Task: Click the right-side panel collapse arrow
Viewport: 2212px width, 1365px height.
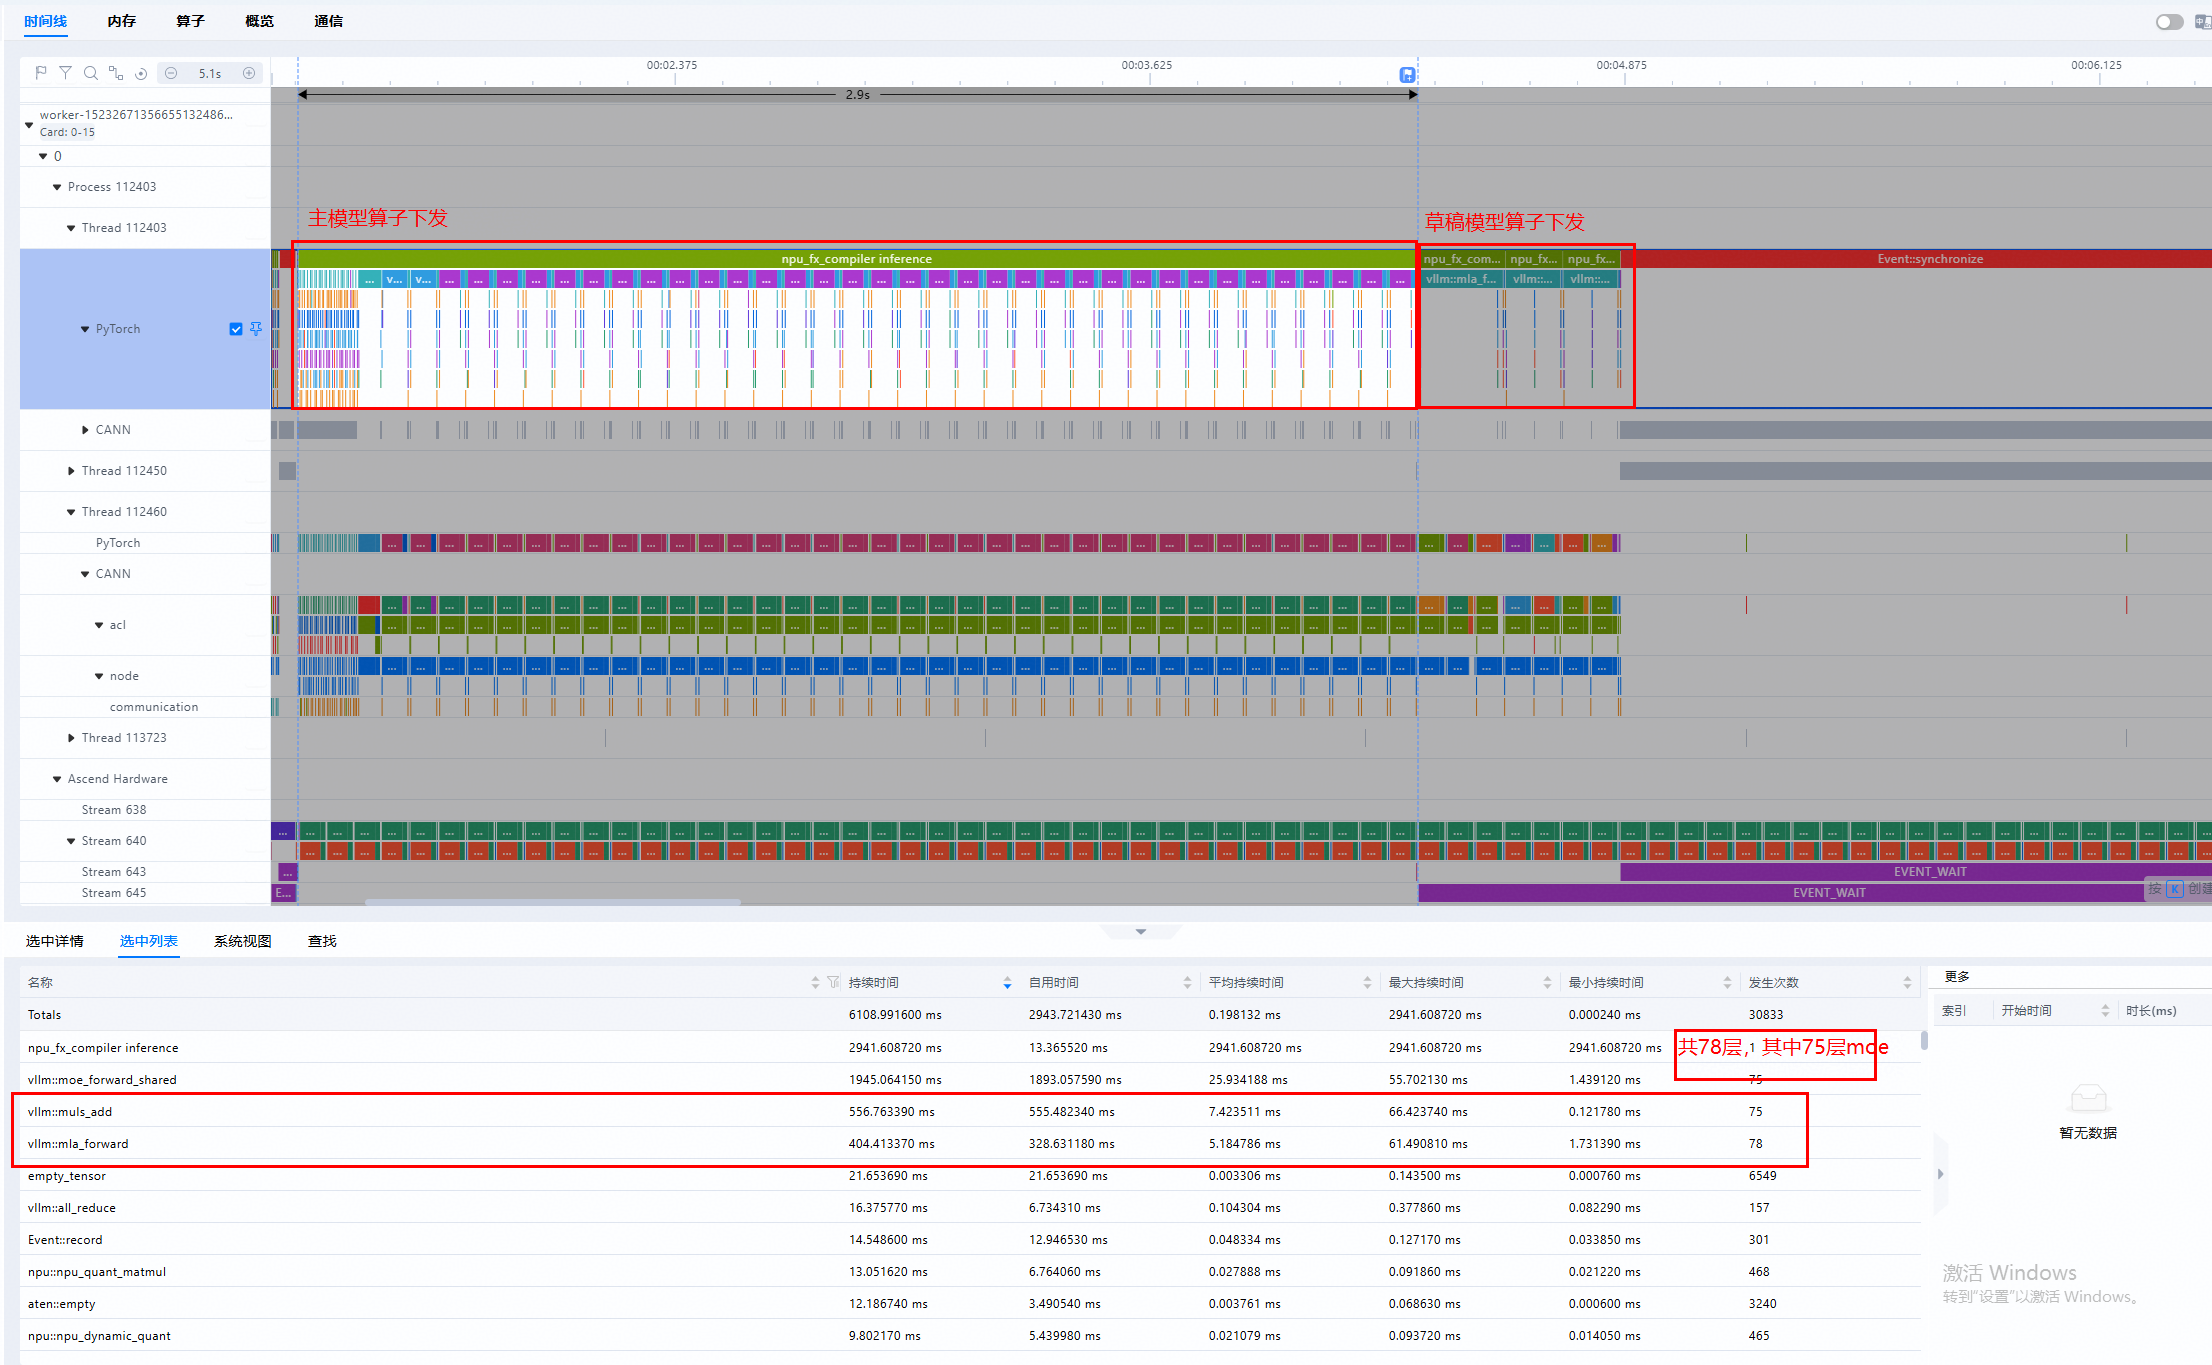Action: click(x=1940, y=1174)
